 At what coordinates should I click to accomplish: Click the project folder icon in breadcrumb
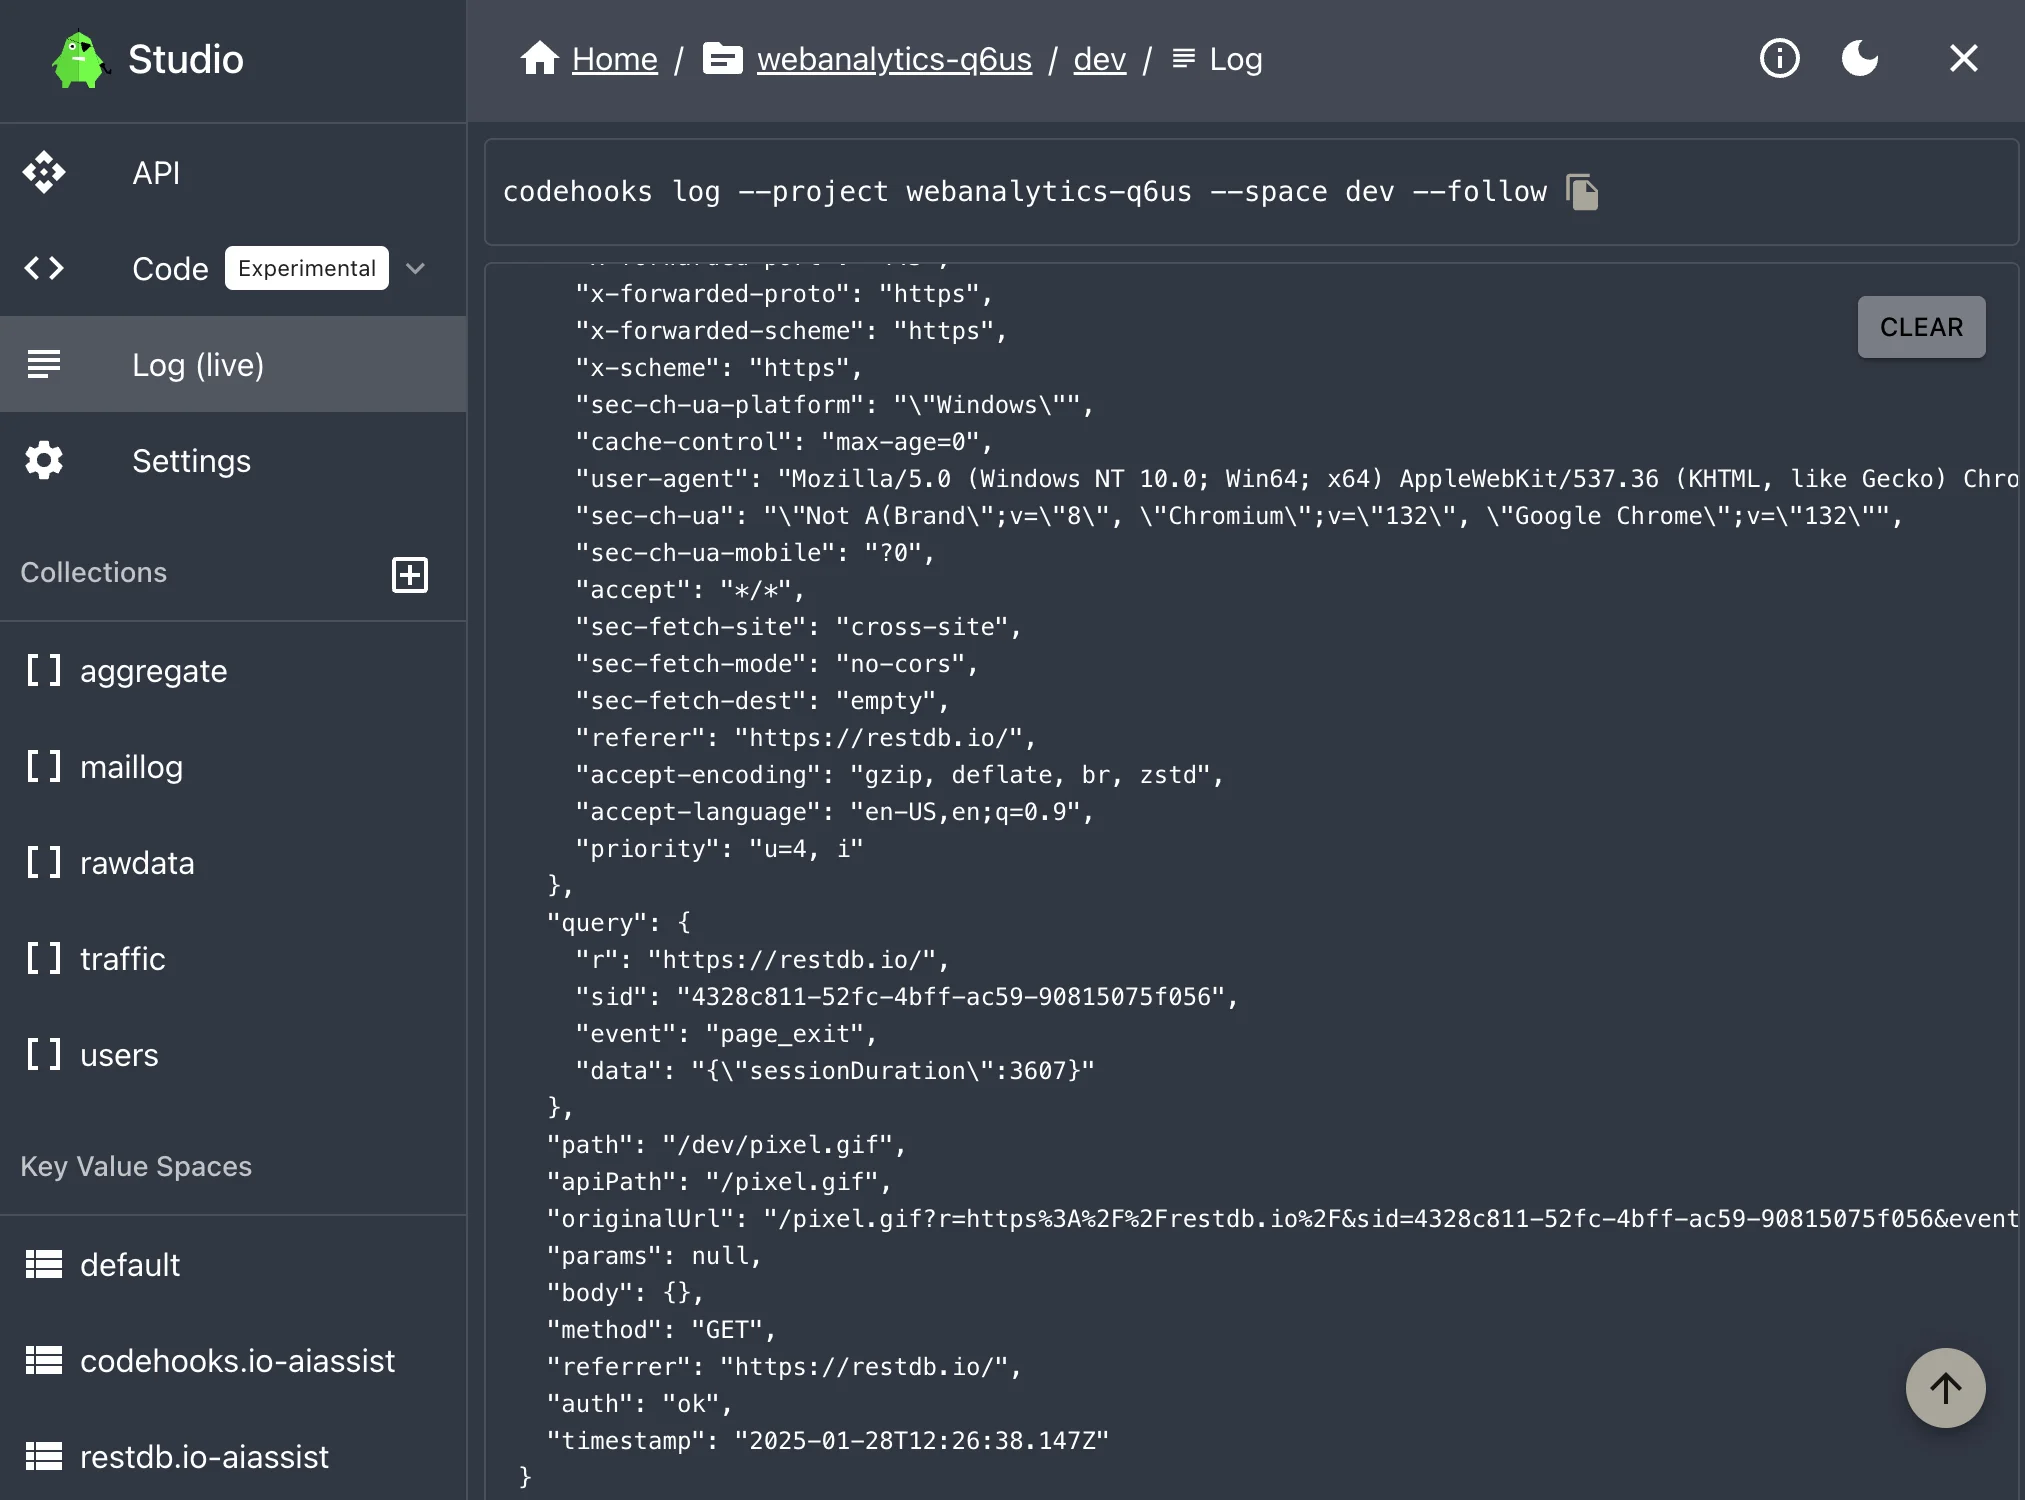[x=722, y=59]
